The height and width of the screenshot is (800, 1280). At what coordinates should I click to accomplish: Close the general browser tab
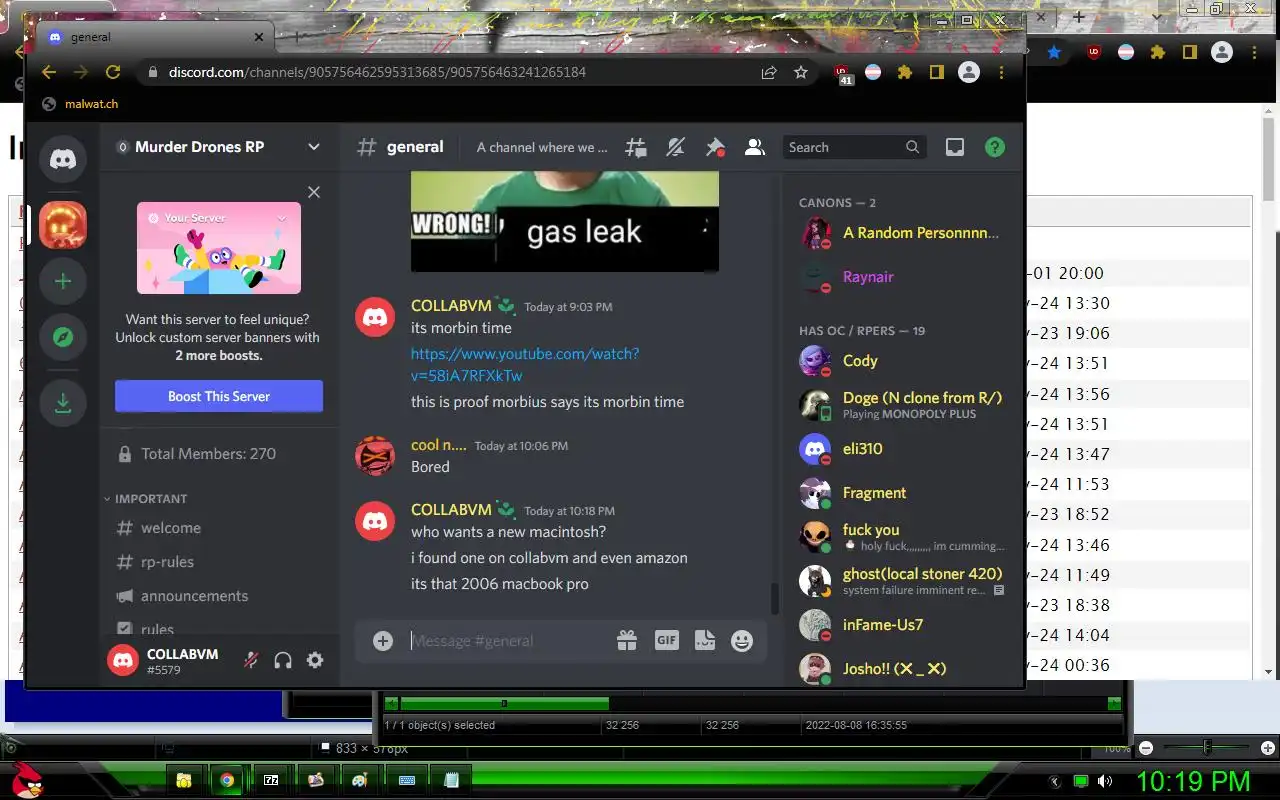(259, 37)
